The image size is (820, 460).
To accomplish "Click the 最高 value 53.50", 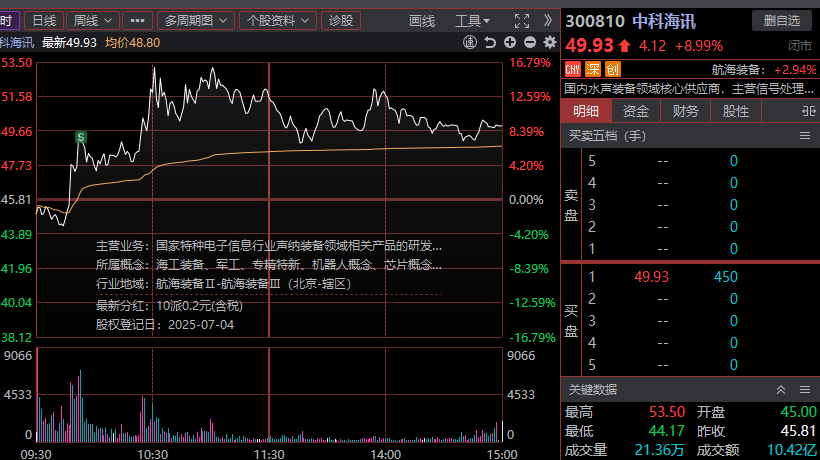I will coord(667,412).
